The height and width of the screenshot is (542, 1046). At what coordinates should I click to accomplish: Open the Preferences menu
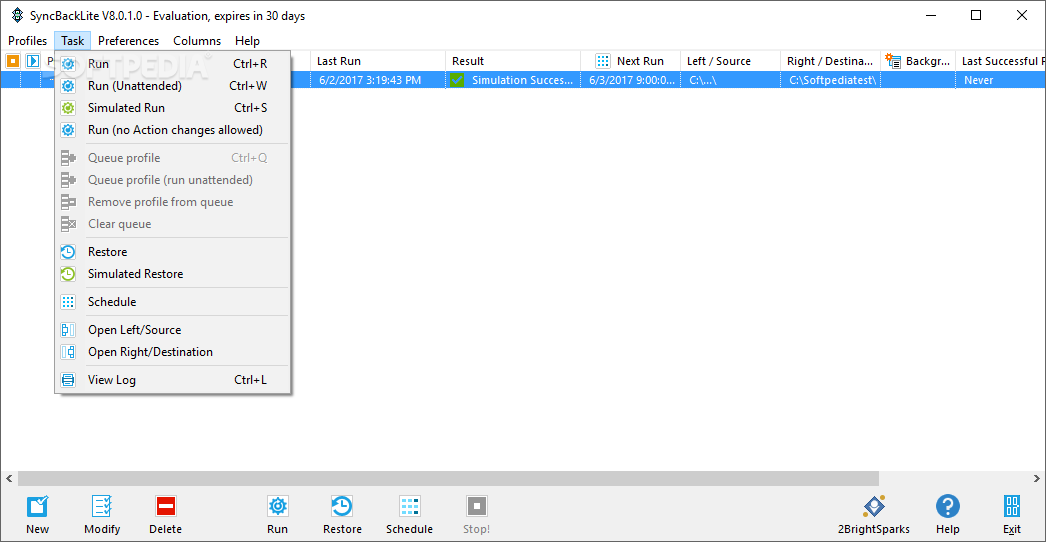click(x=129, y=41)
